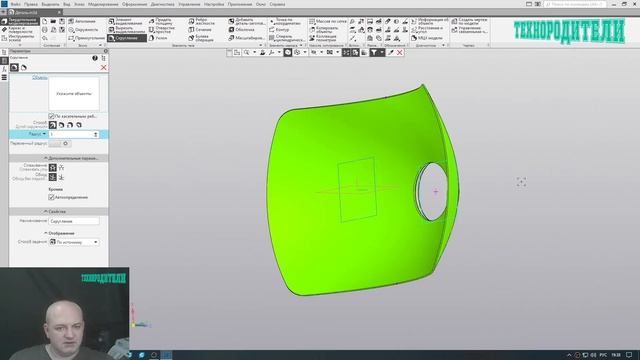
Task: Select the Прямоугольник sketch tool
Action: point(86,38)
